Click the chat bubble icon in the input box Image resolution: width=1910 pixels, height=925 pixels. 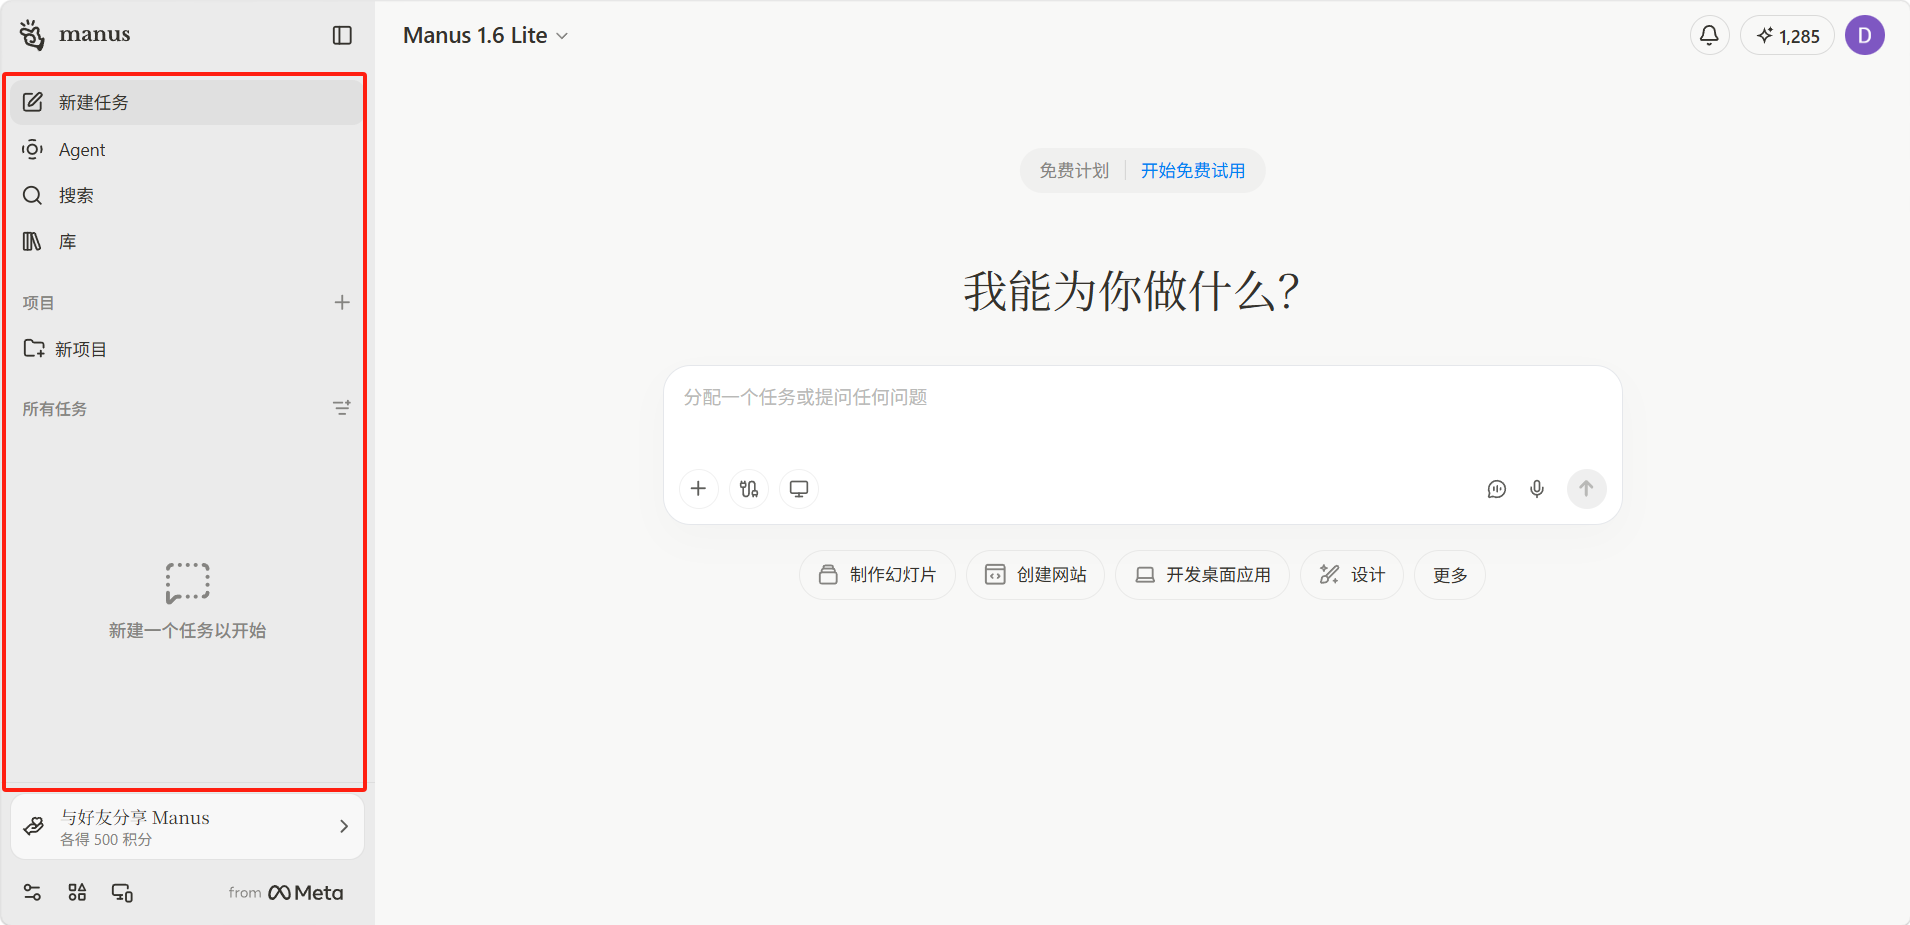click(1496, 489)
